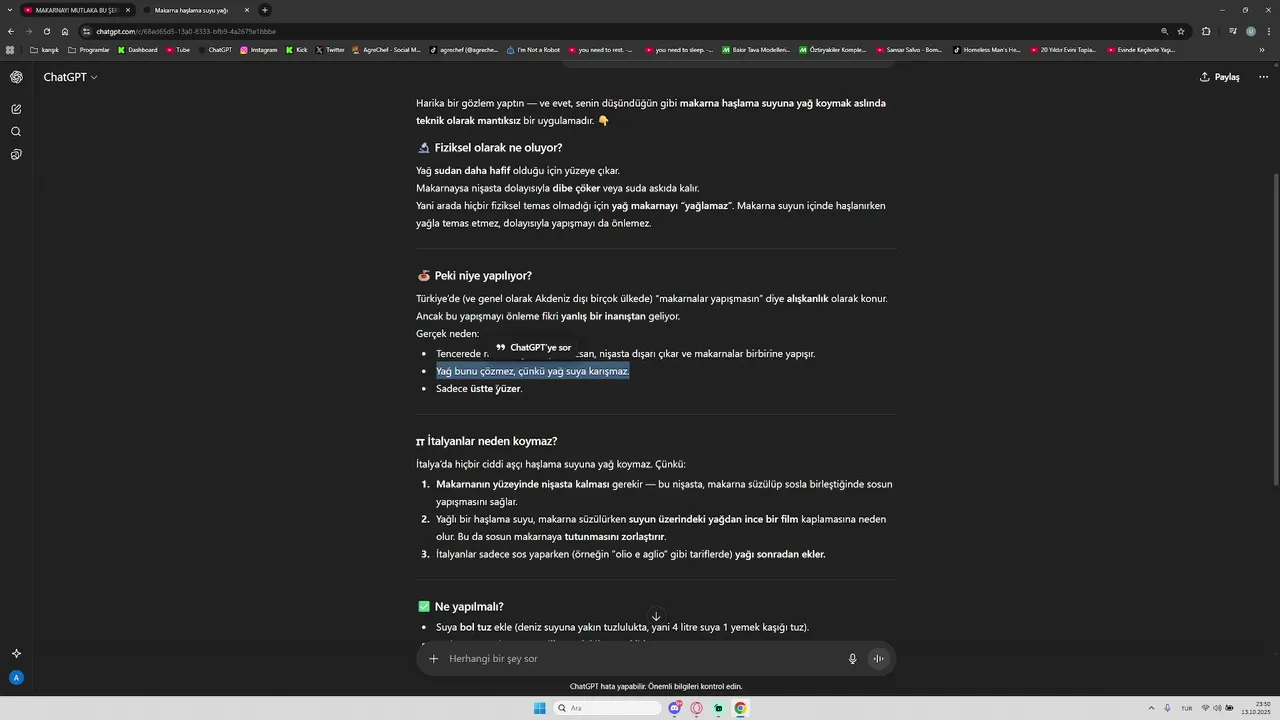Open the Kick bookmark
Screen dimensions: 1280x720
(297, 50)
